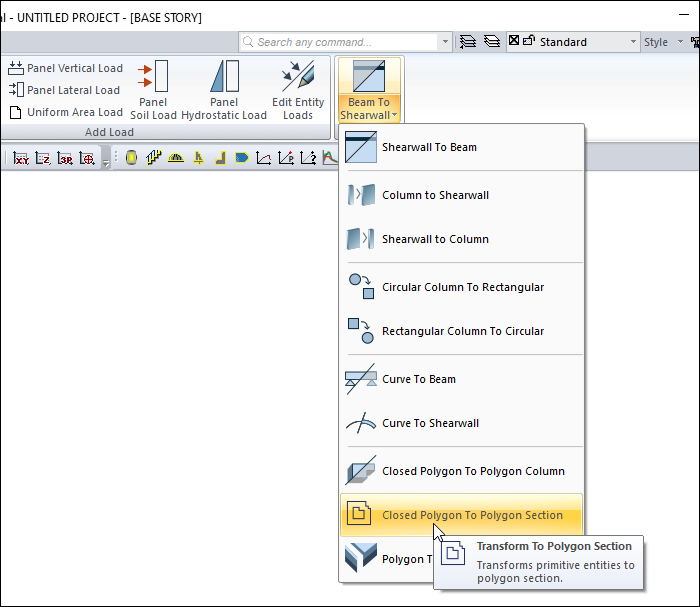Click the Panel Vertical Load icon
700x607 pixels.
(x=16, y=68)
